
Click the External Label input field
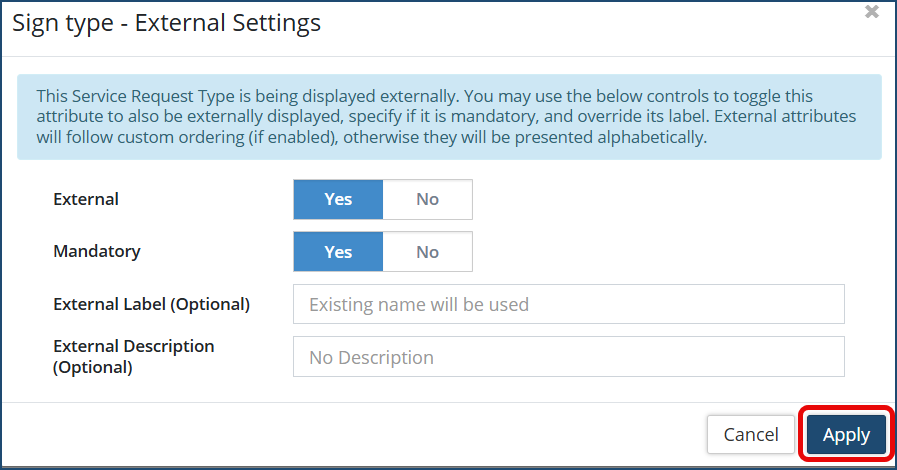[x=568, y=304]
